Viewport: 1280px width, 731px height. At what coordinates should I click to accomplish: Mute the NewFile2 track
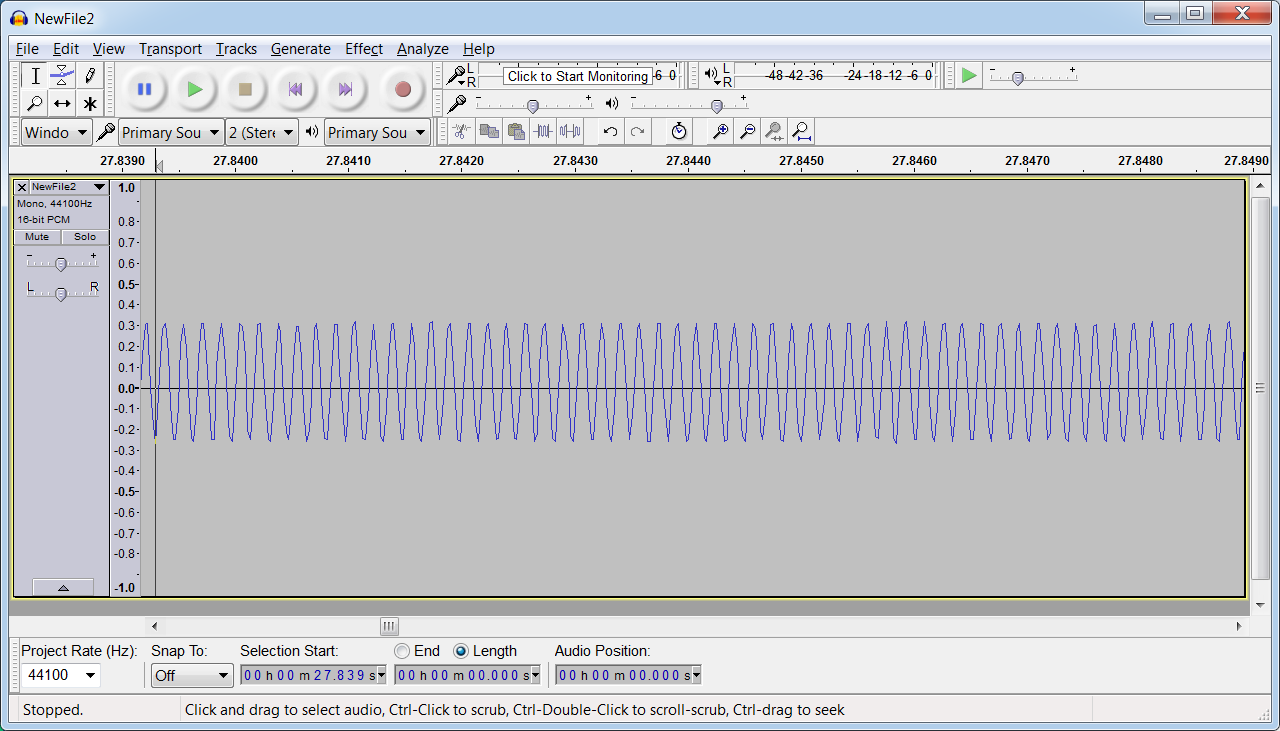(37, 237)
